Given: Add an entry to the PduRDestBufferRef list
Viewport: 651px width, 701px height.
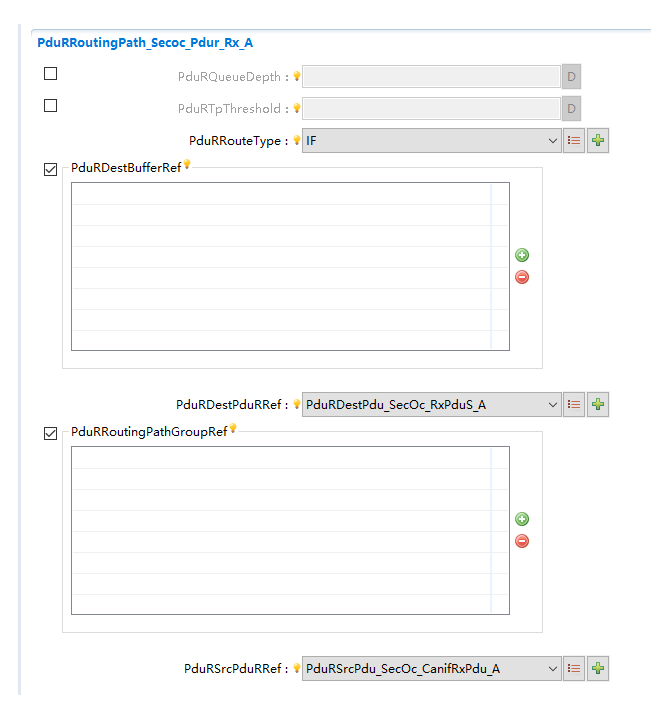Looking at the screenshot, I should pos(521,256).
